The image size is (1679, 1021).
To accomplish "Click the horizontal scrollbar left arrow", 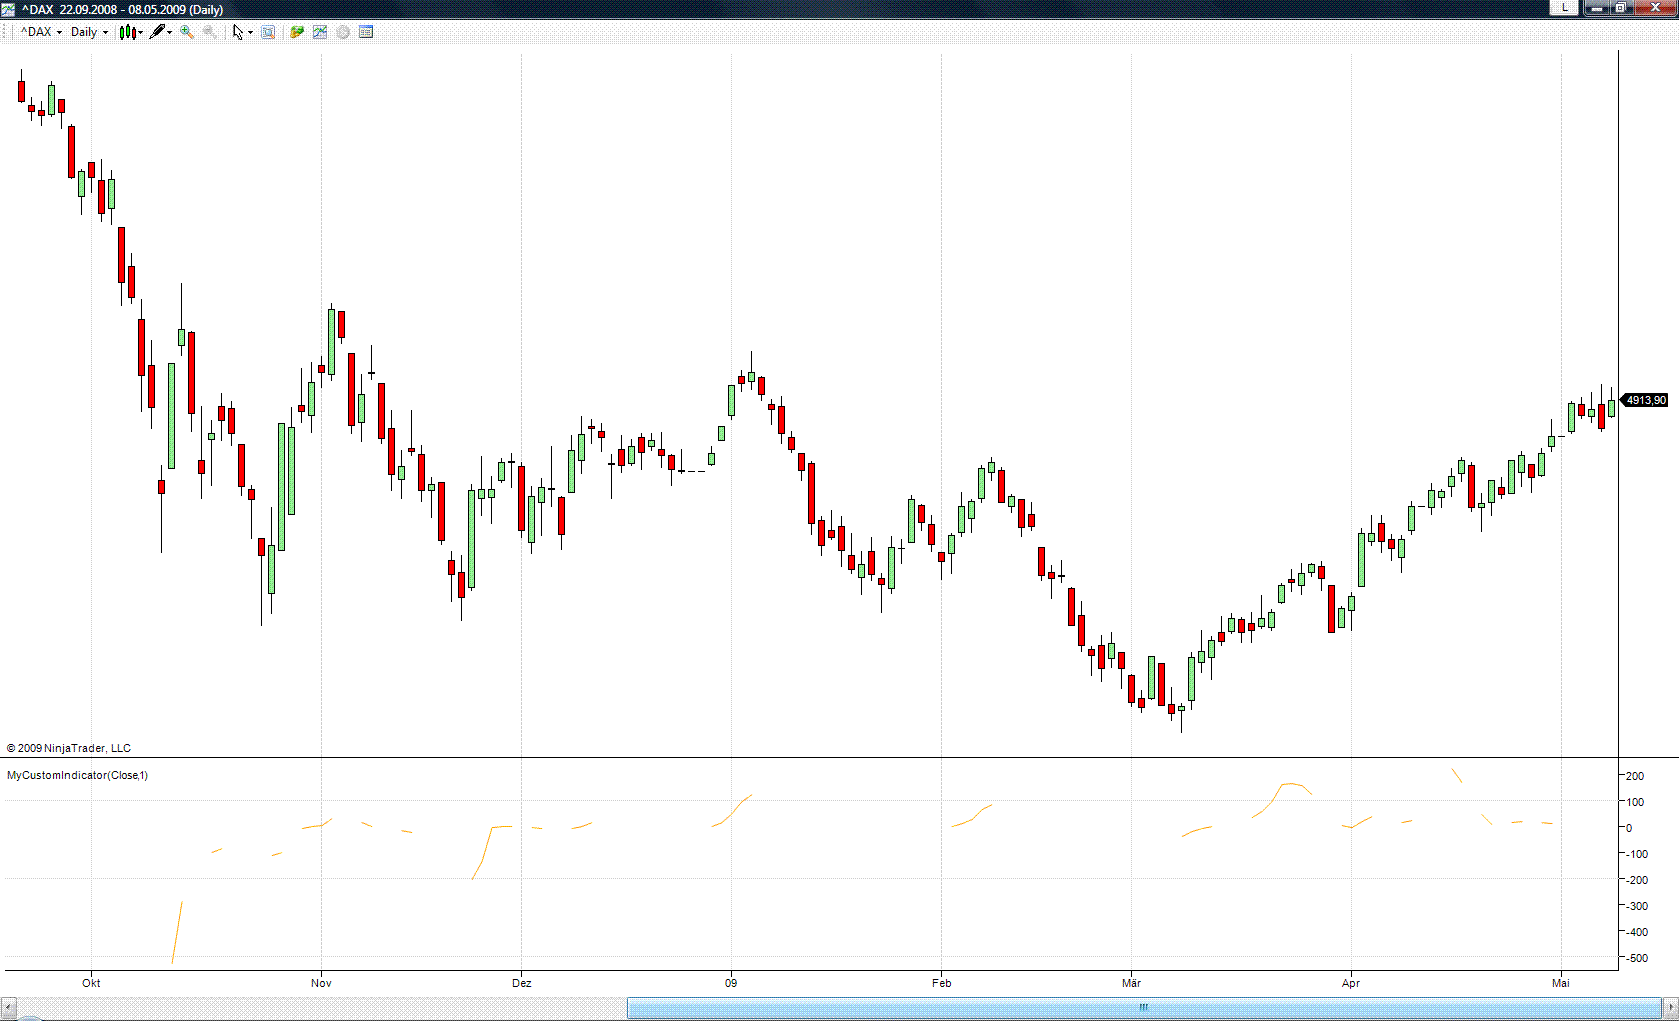I will tap(9, 1008).
